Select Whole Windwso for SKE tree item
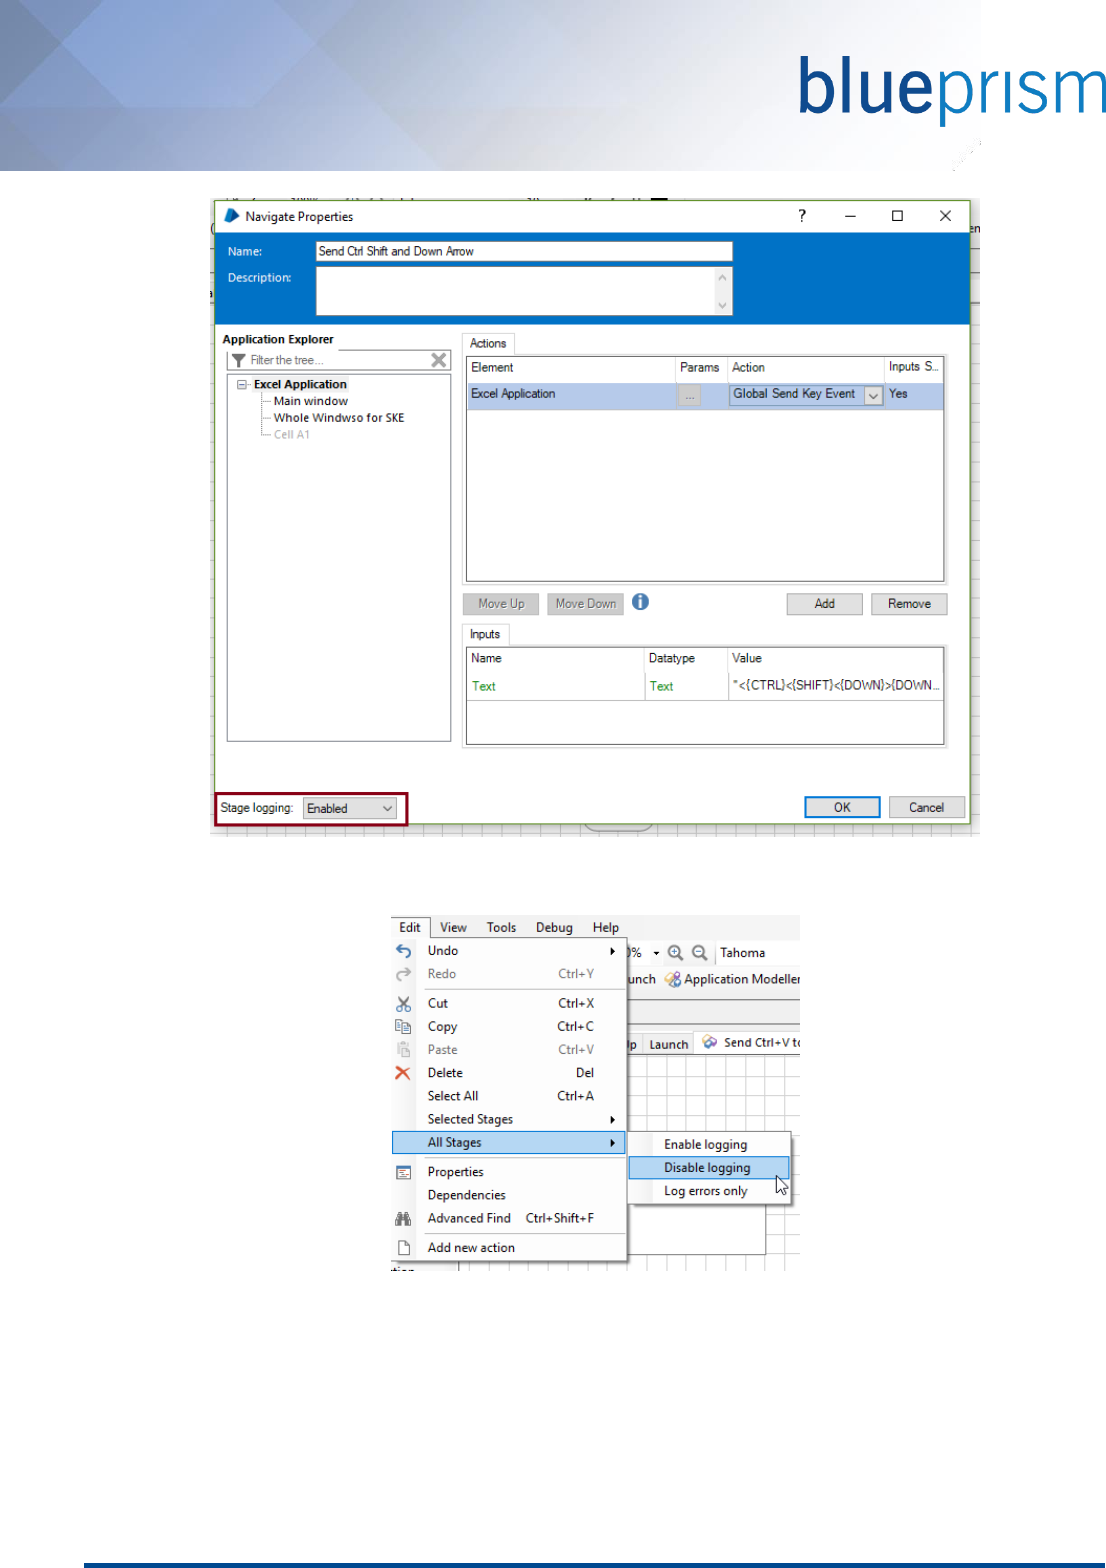This screenshot has height=1568, width=1106. pyautogui.click(x=339, y=418)
